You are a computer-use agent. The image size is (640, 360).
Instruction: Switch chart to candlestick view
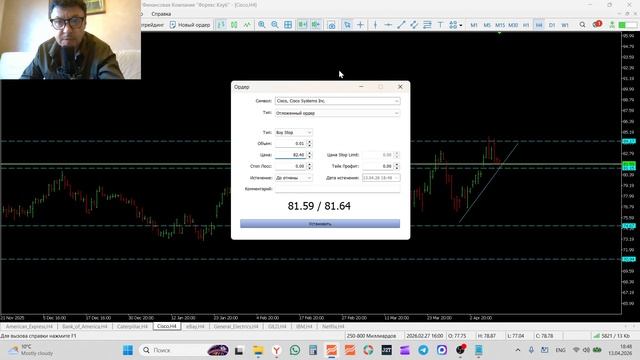(234, 25)
